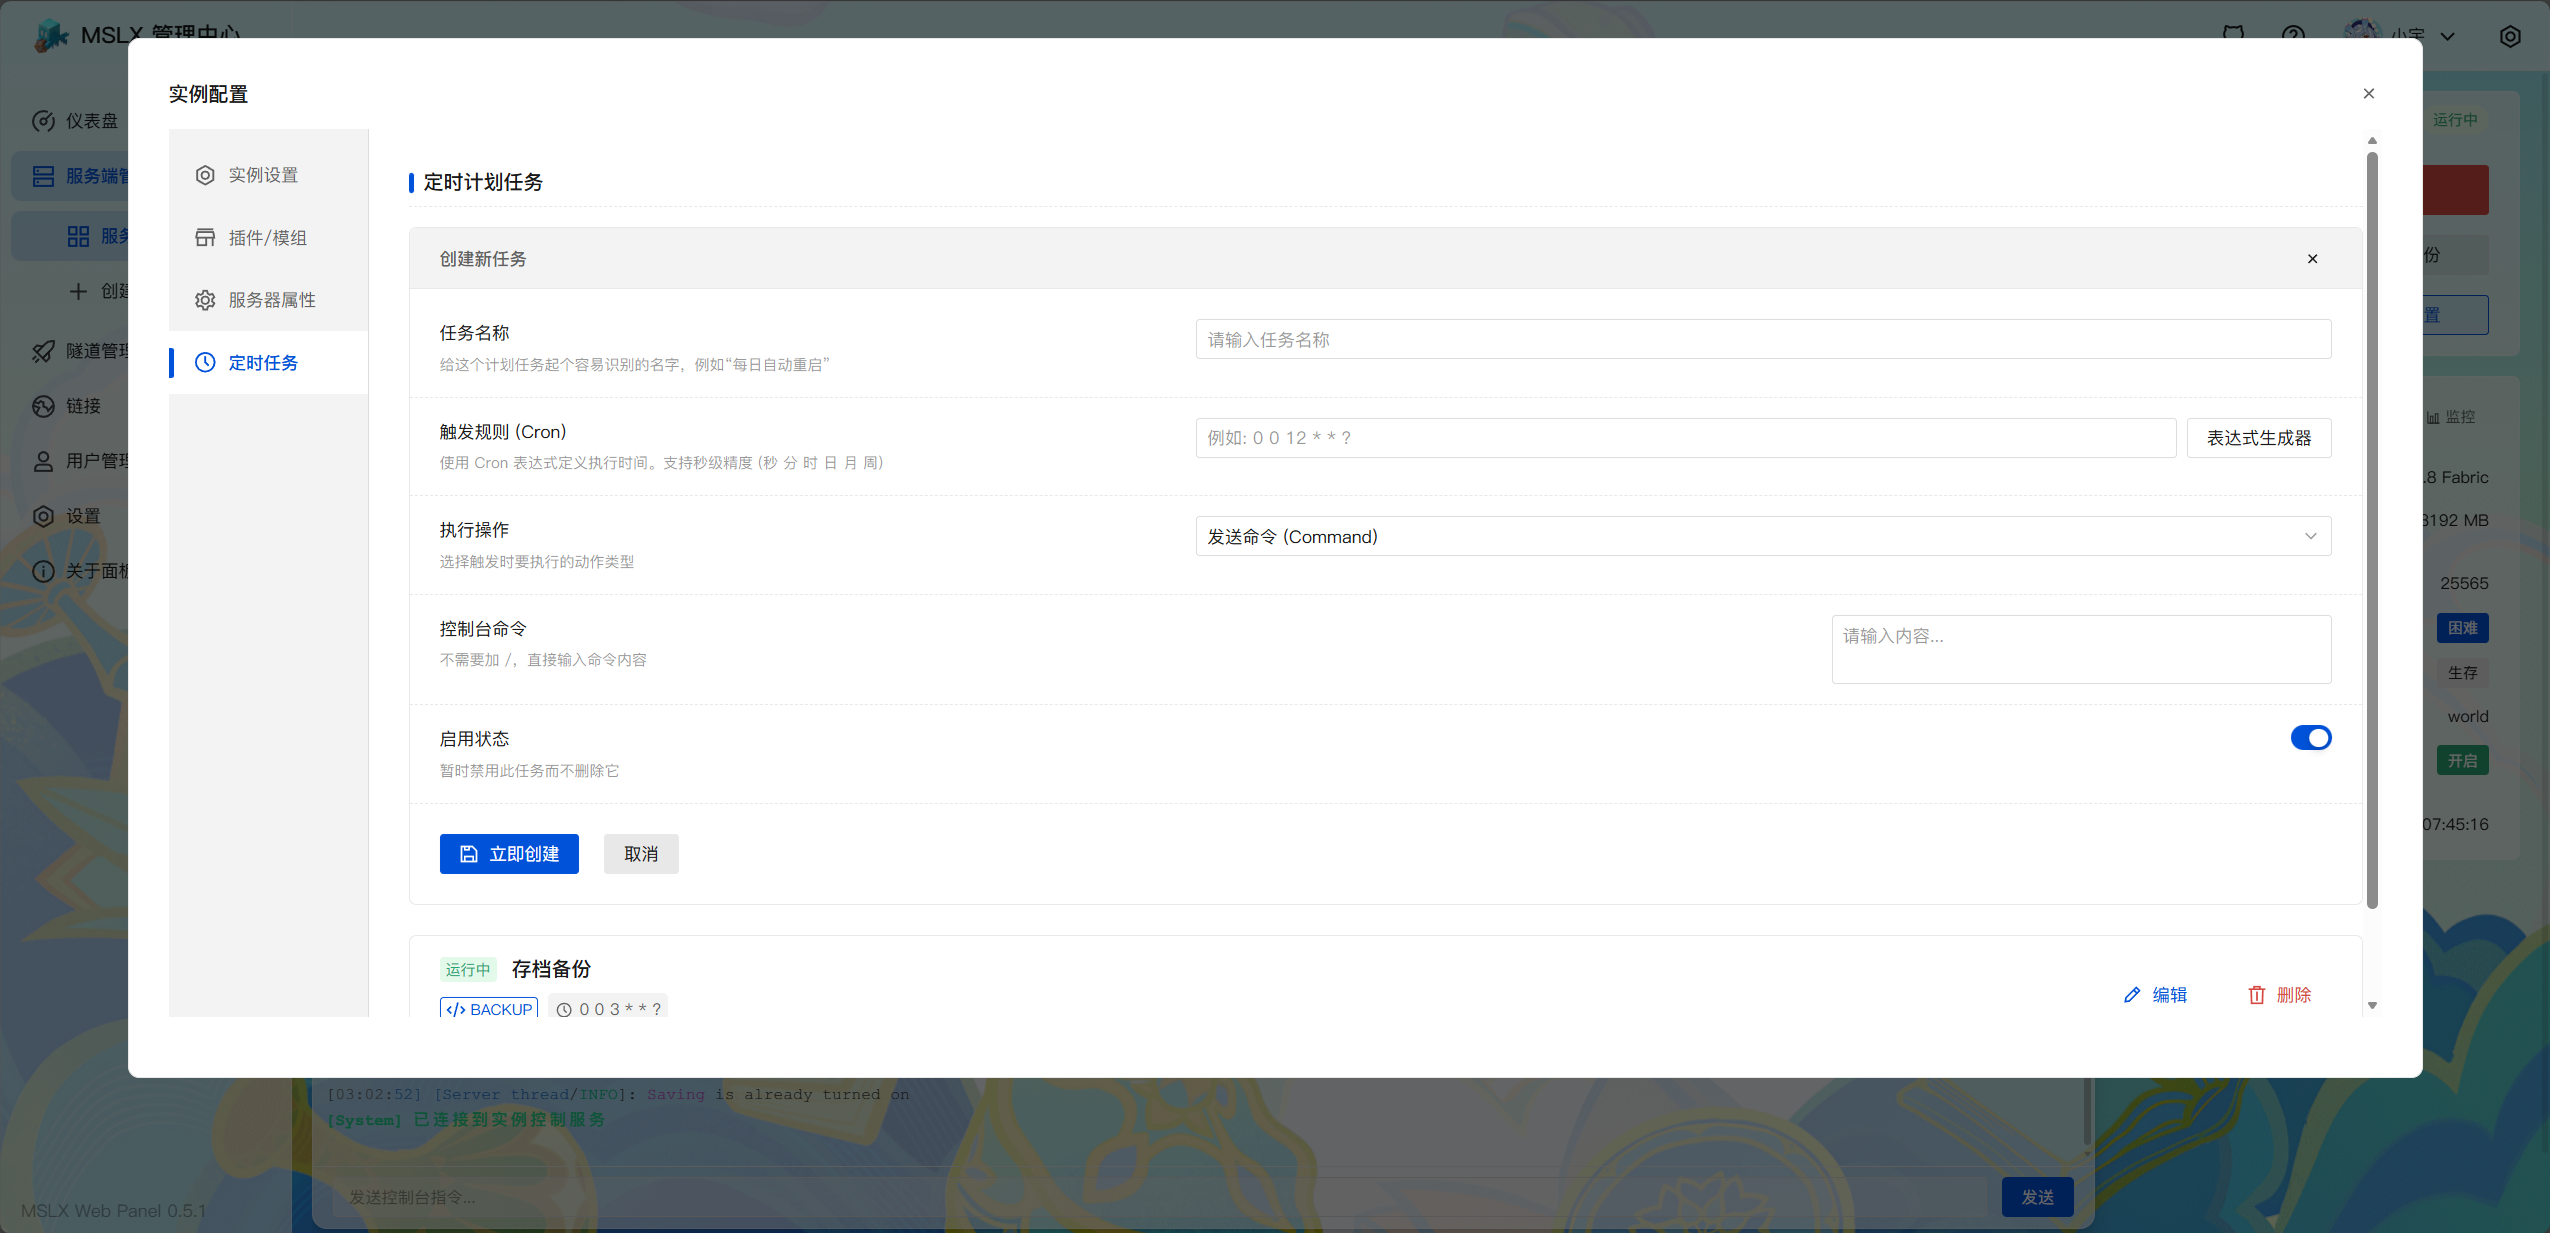Open the 表达式生成器 button
2550x1233 pixels.
[x=2258, y=438]
